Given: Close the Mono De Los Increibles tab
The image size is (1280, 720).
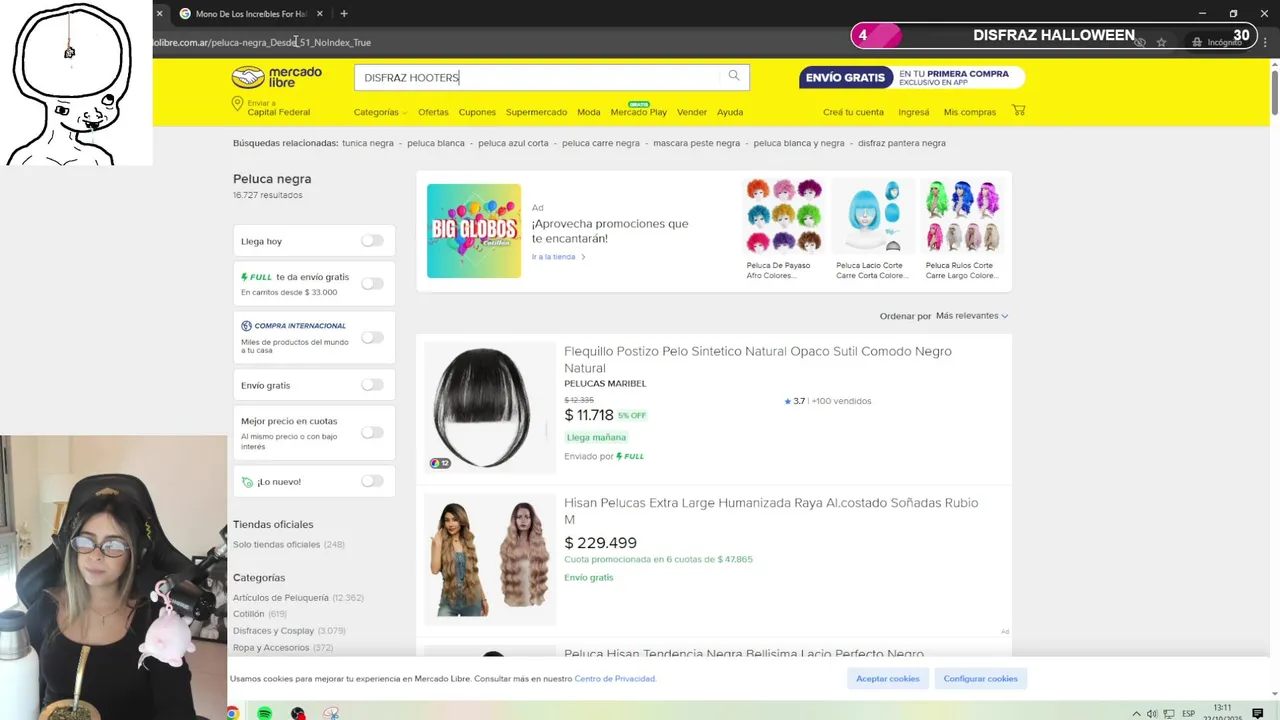Looking at the screenshot, I should (319, 13).
